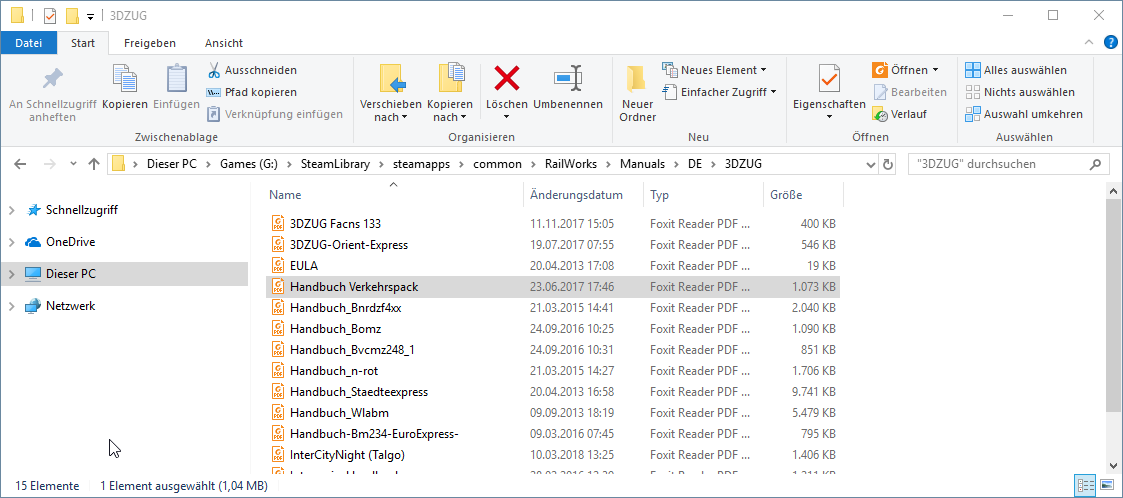1123x498 pixels.
Task: Select the Start ribbon tab
Action: [82, 43]
